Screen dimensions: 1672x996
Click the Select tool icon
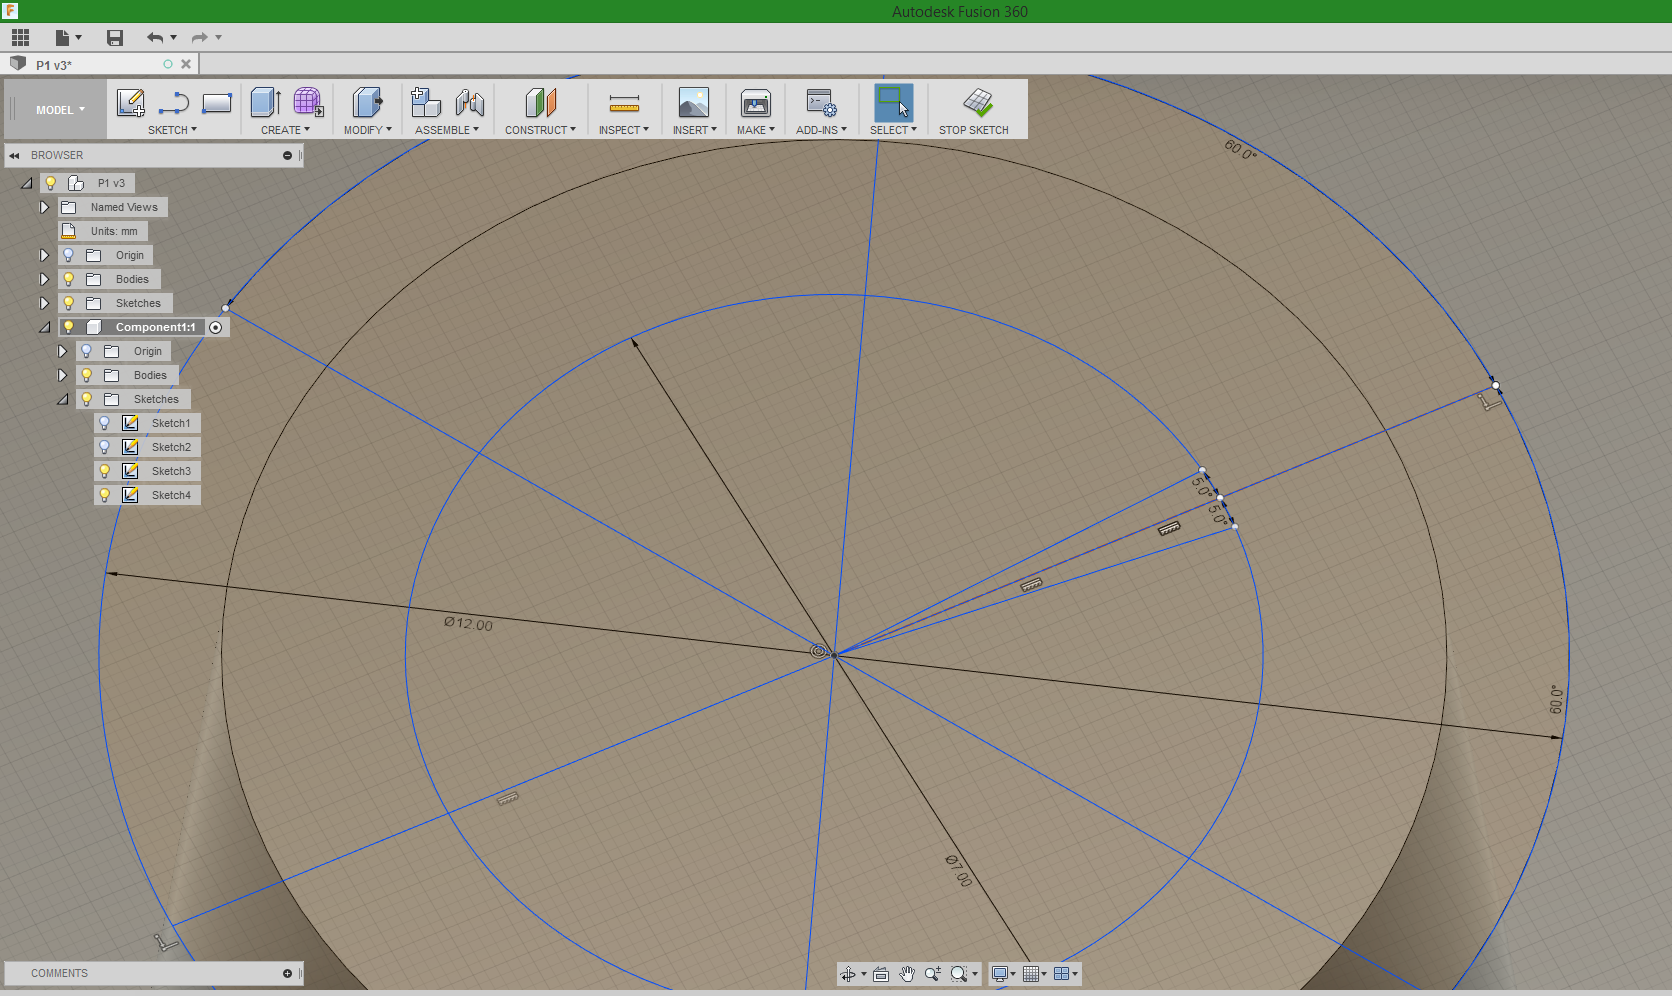click(893, 102)
